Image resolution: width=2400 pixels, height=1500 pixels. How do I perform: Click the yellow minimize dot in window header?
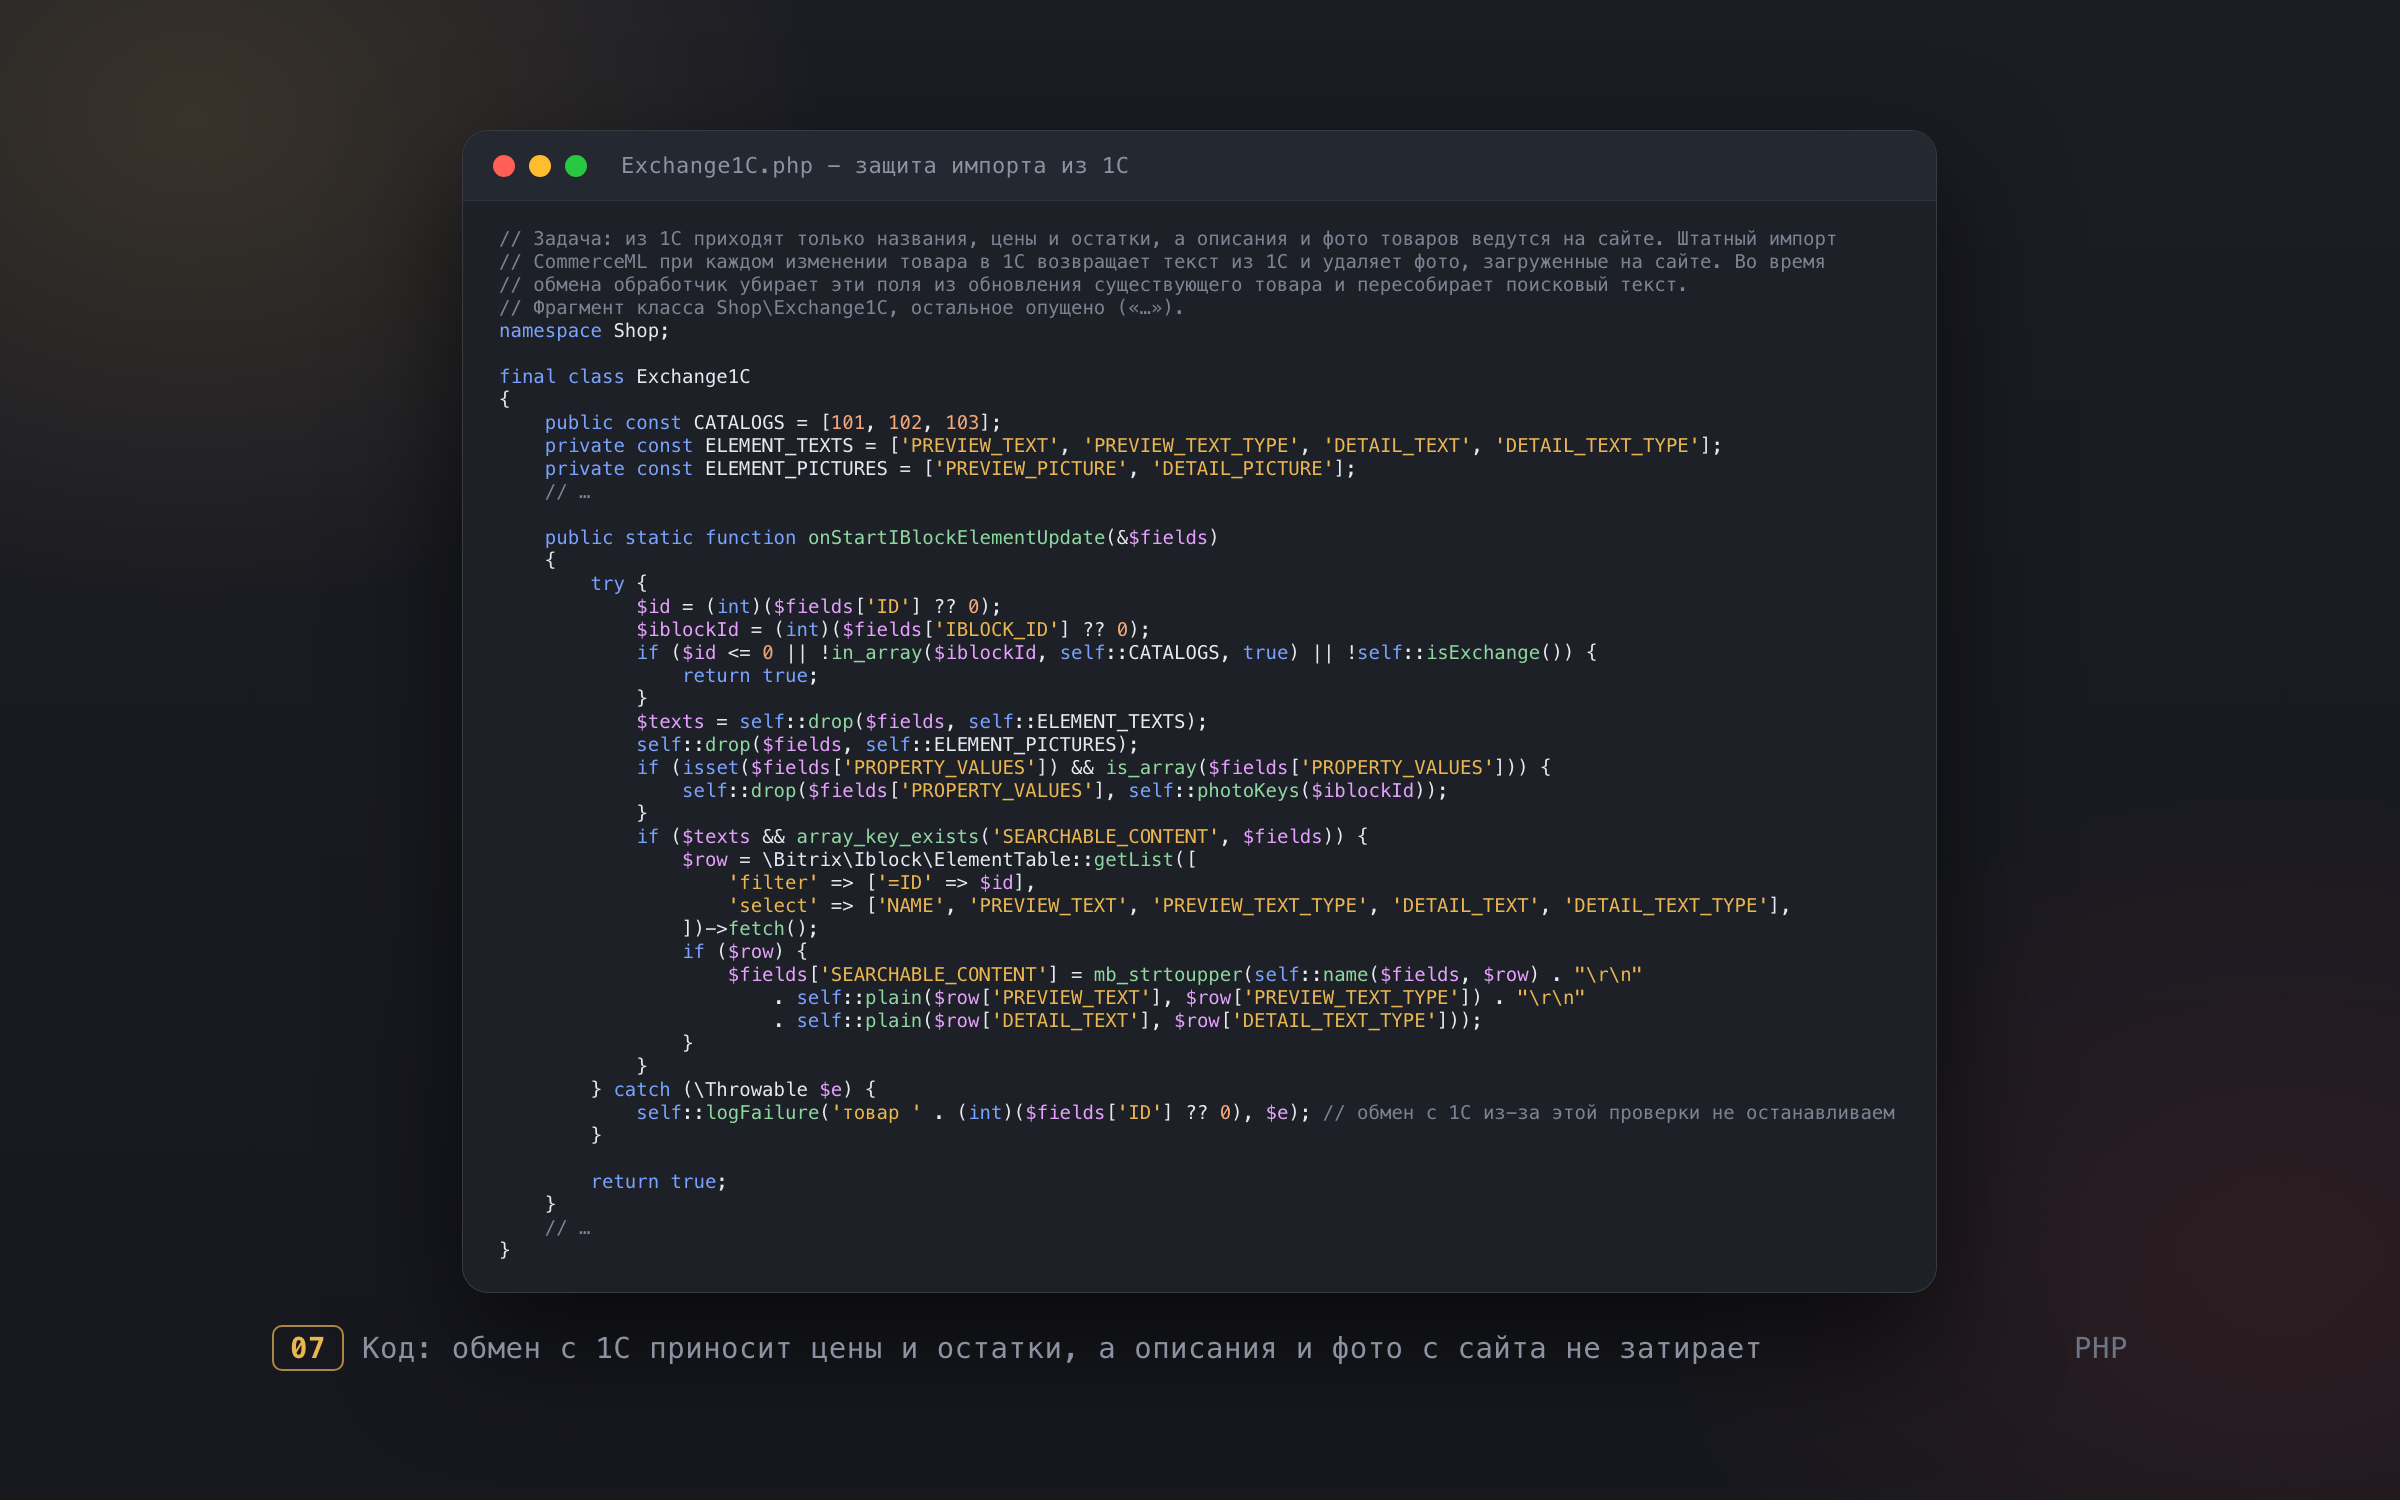click(x=540, y=166)
